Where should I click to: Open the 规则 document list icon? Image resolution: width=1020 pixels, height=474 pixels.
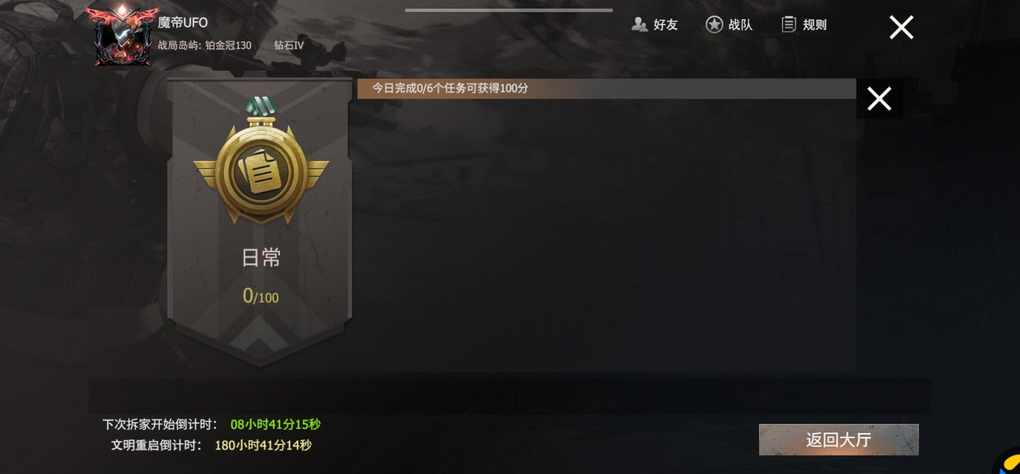pos(788,25)
